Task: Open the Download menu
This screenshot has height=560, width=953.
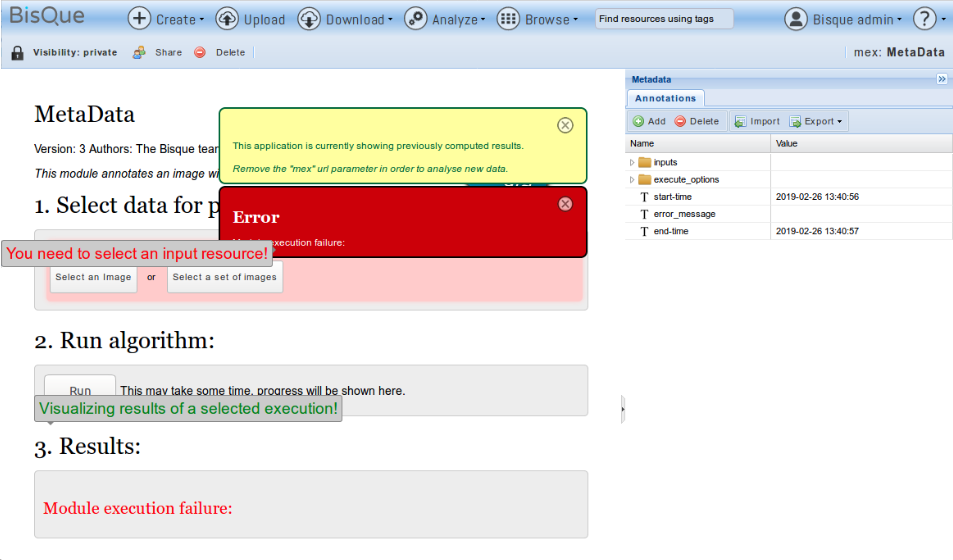Action: click(x=345, y=19)
